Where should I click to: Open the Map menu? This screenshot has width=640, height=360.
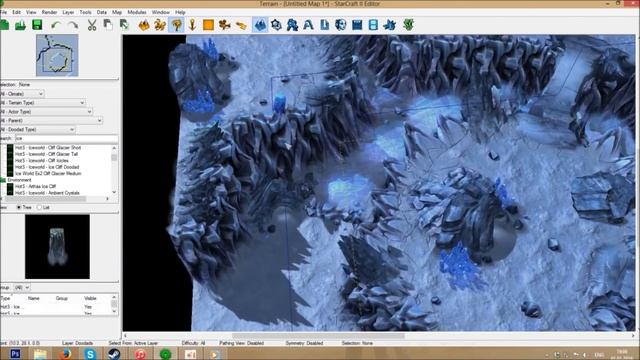coord(117,12)
